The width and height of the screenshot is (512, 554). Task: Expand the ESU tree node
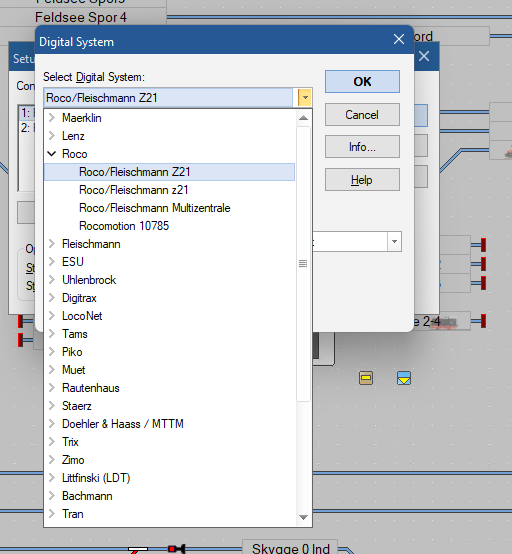pos(52,262)
